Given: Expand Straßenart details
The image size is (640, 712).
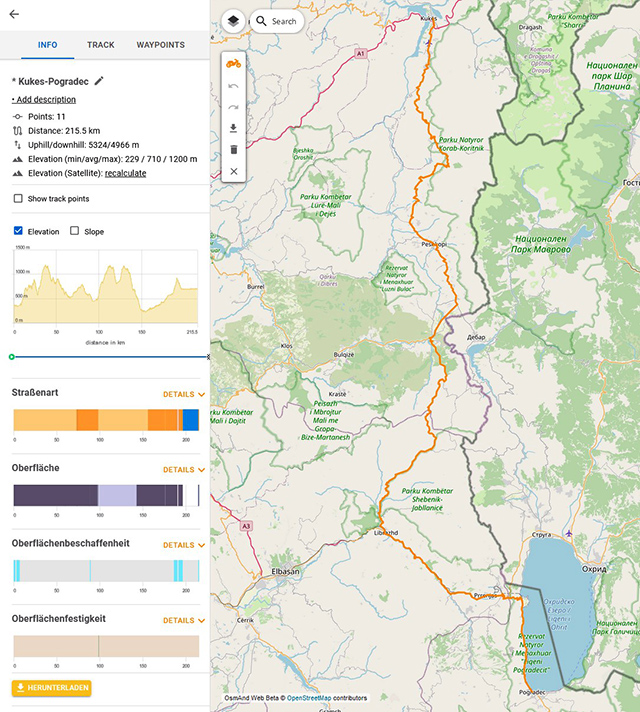Looking at the screenshot, I should point(184,394).
